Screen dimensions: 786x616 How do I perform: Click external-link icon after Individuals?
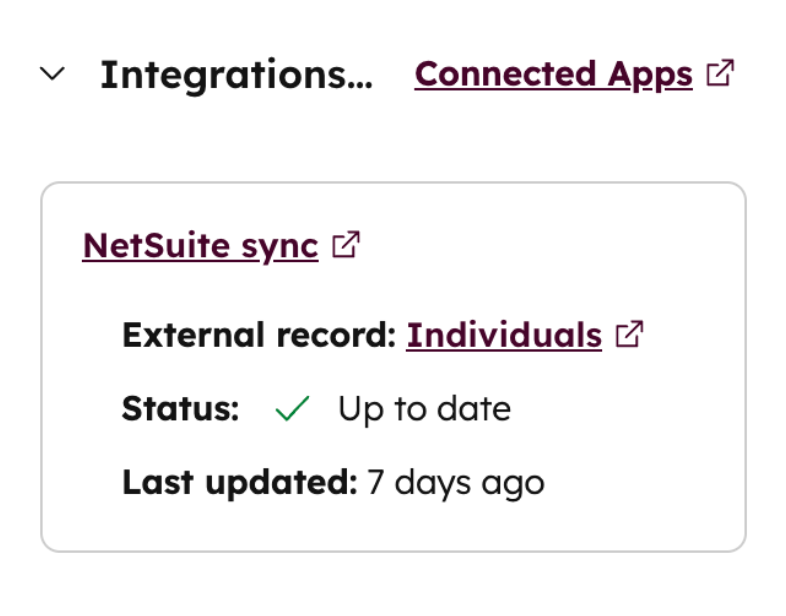click(630, 335)
